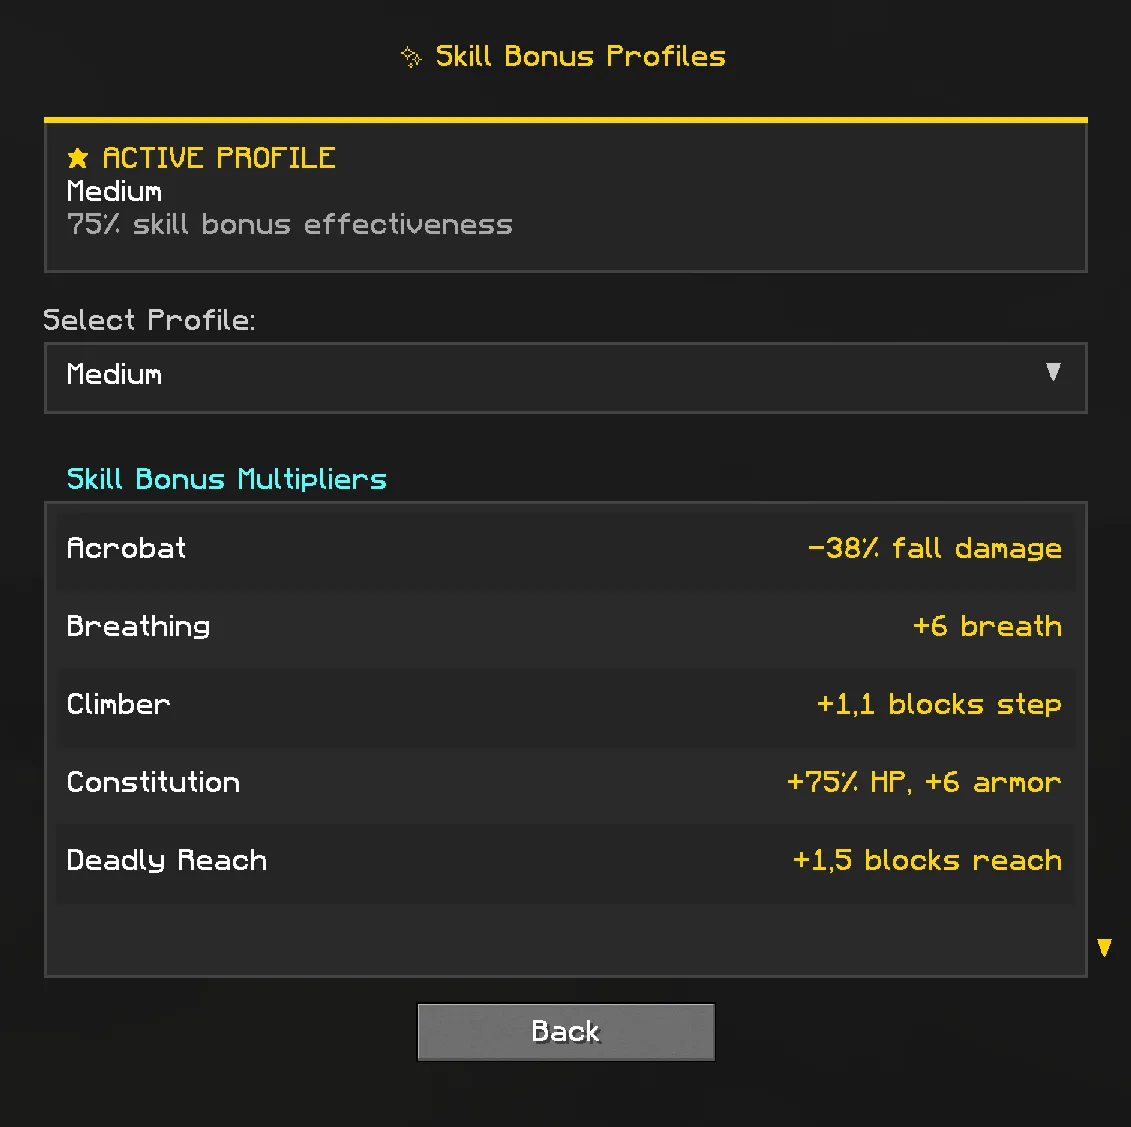Click the +6 breath bonus value
Viewport: 1131px width, 1127px height.
987,627
